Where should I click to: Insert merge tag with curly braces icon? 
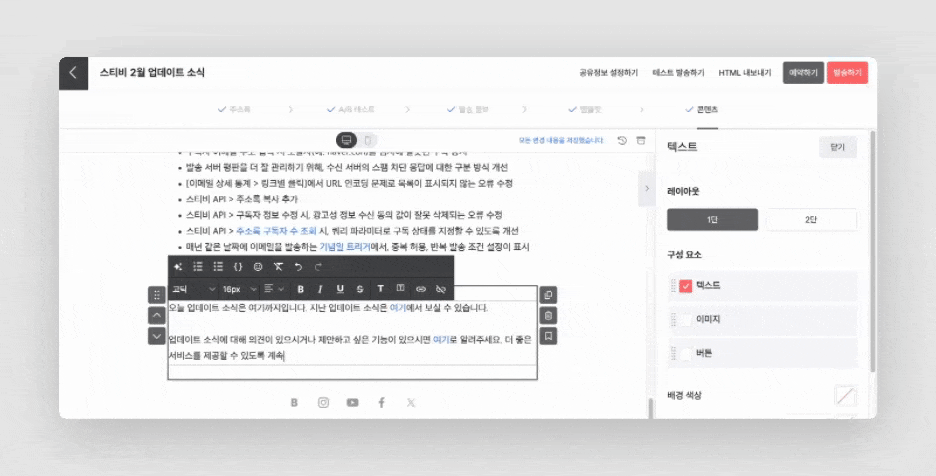(x=238, y=267)
